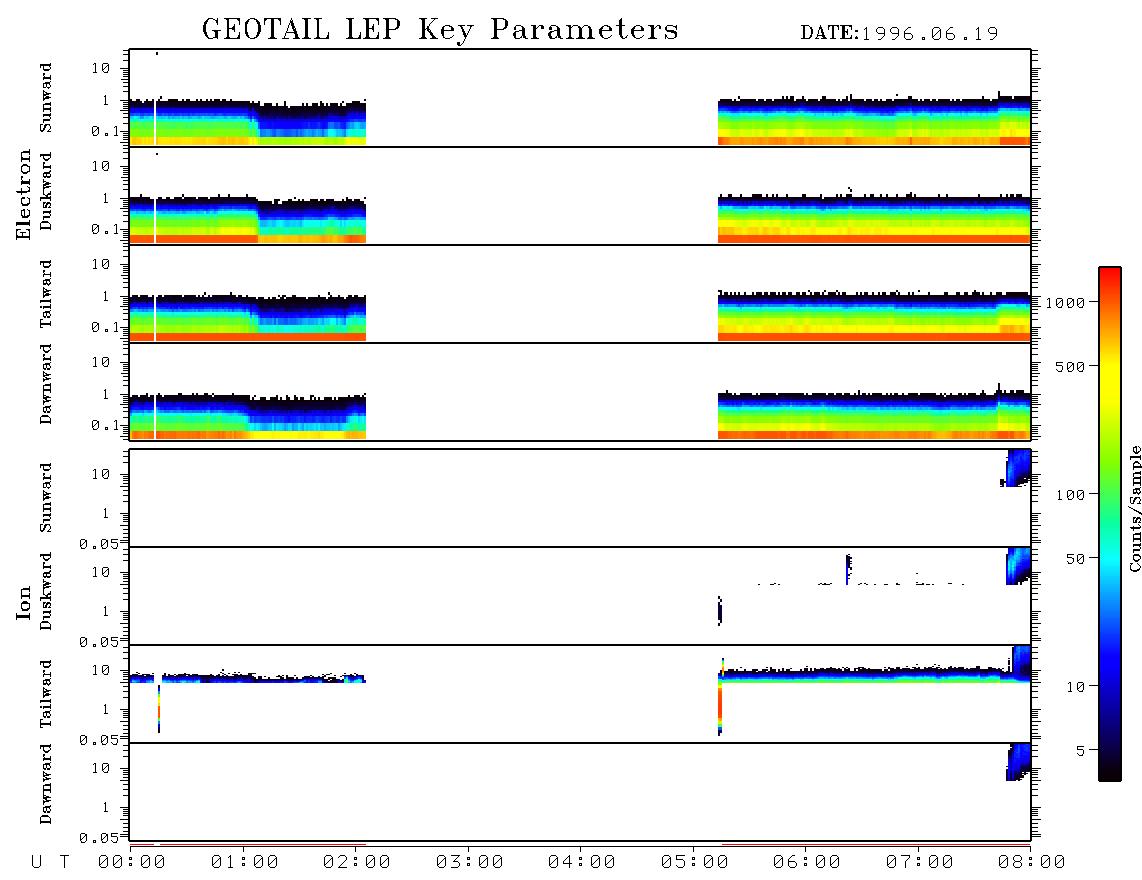
Task: Click the Electron "Sunward" panel label
Action: pos(46,98)
